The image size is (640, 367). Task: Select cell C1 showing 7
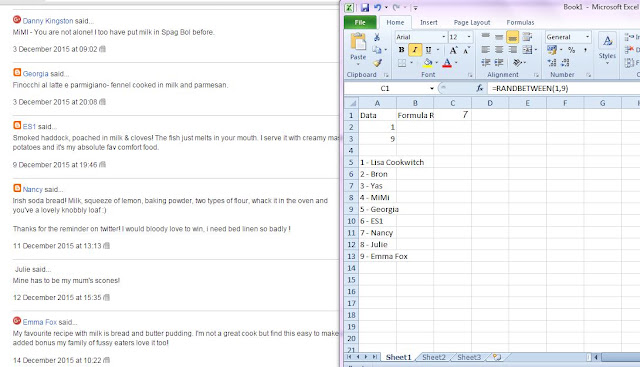[x=452, y=115]
